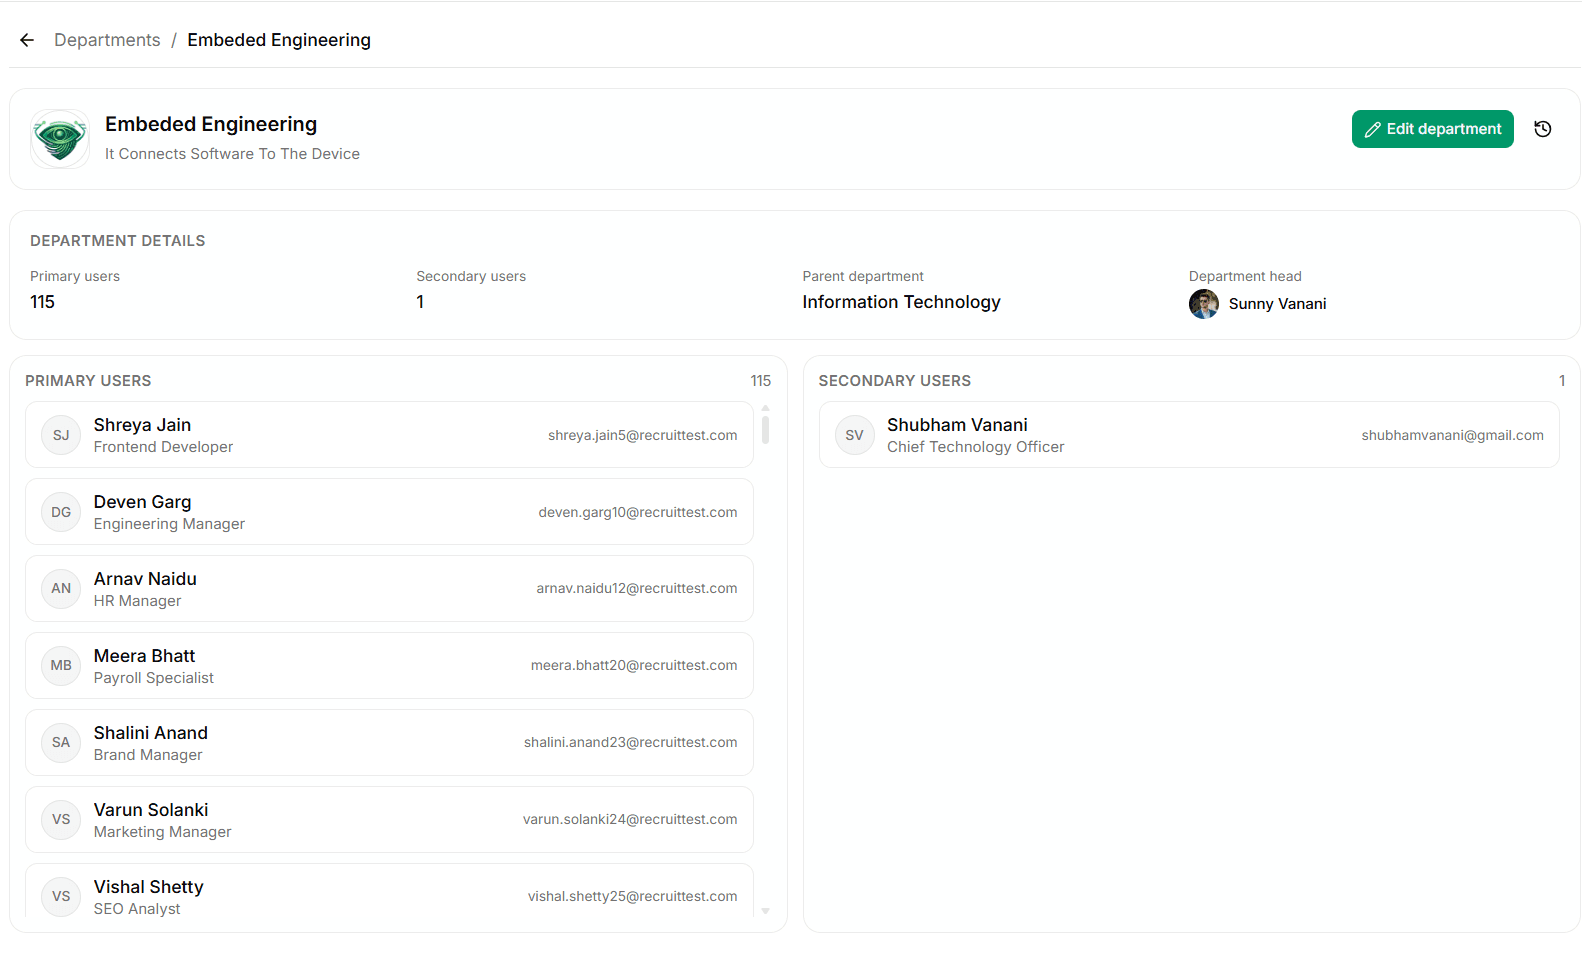Select the Shalini Anand name
This screenshot has height=957, width=1582.
tap(151, 733)
